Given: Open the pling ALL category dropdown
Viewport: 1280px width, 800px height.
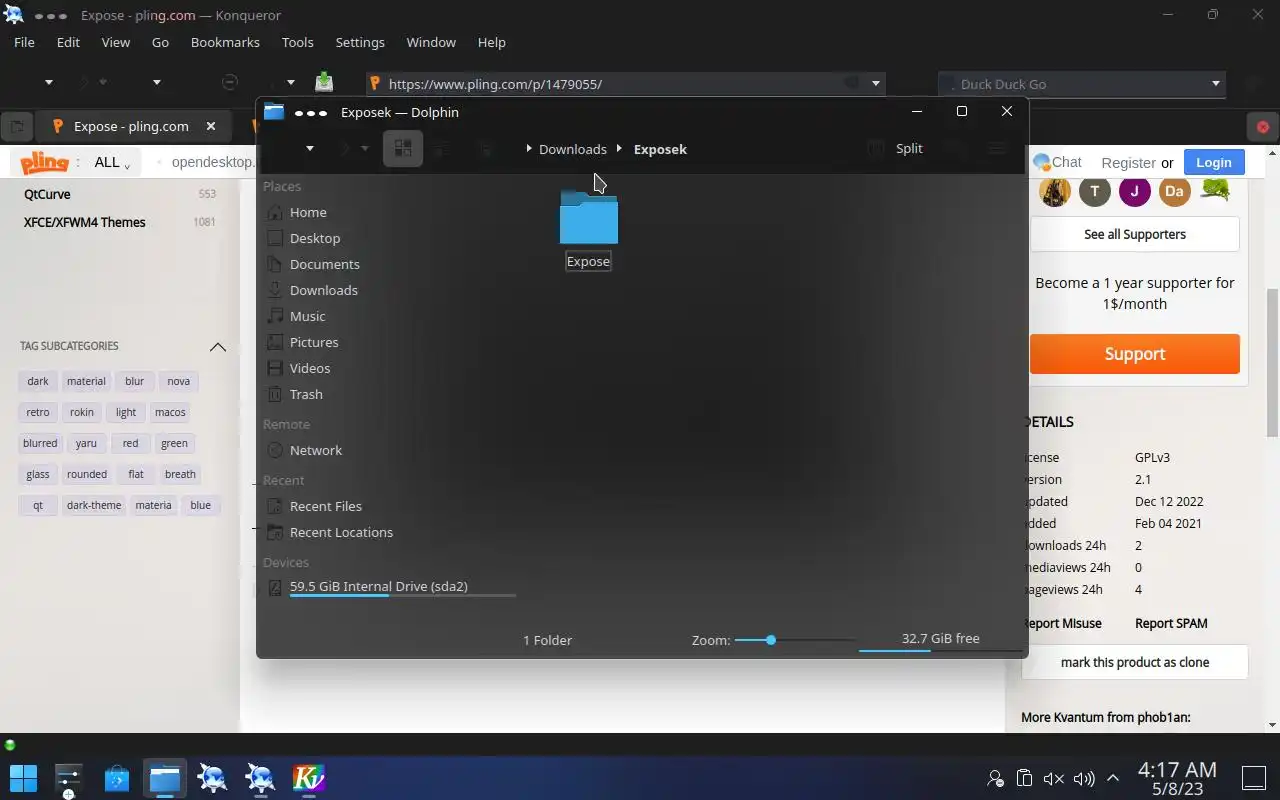Looking at the screenshot, I should (113, 162).
